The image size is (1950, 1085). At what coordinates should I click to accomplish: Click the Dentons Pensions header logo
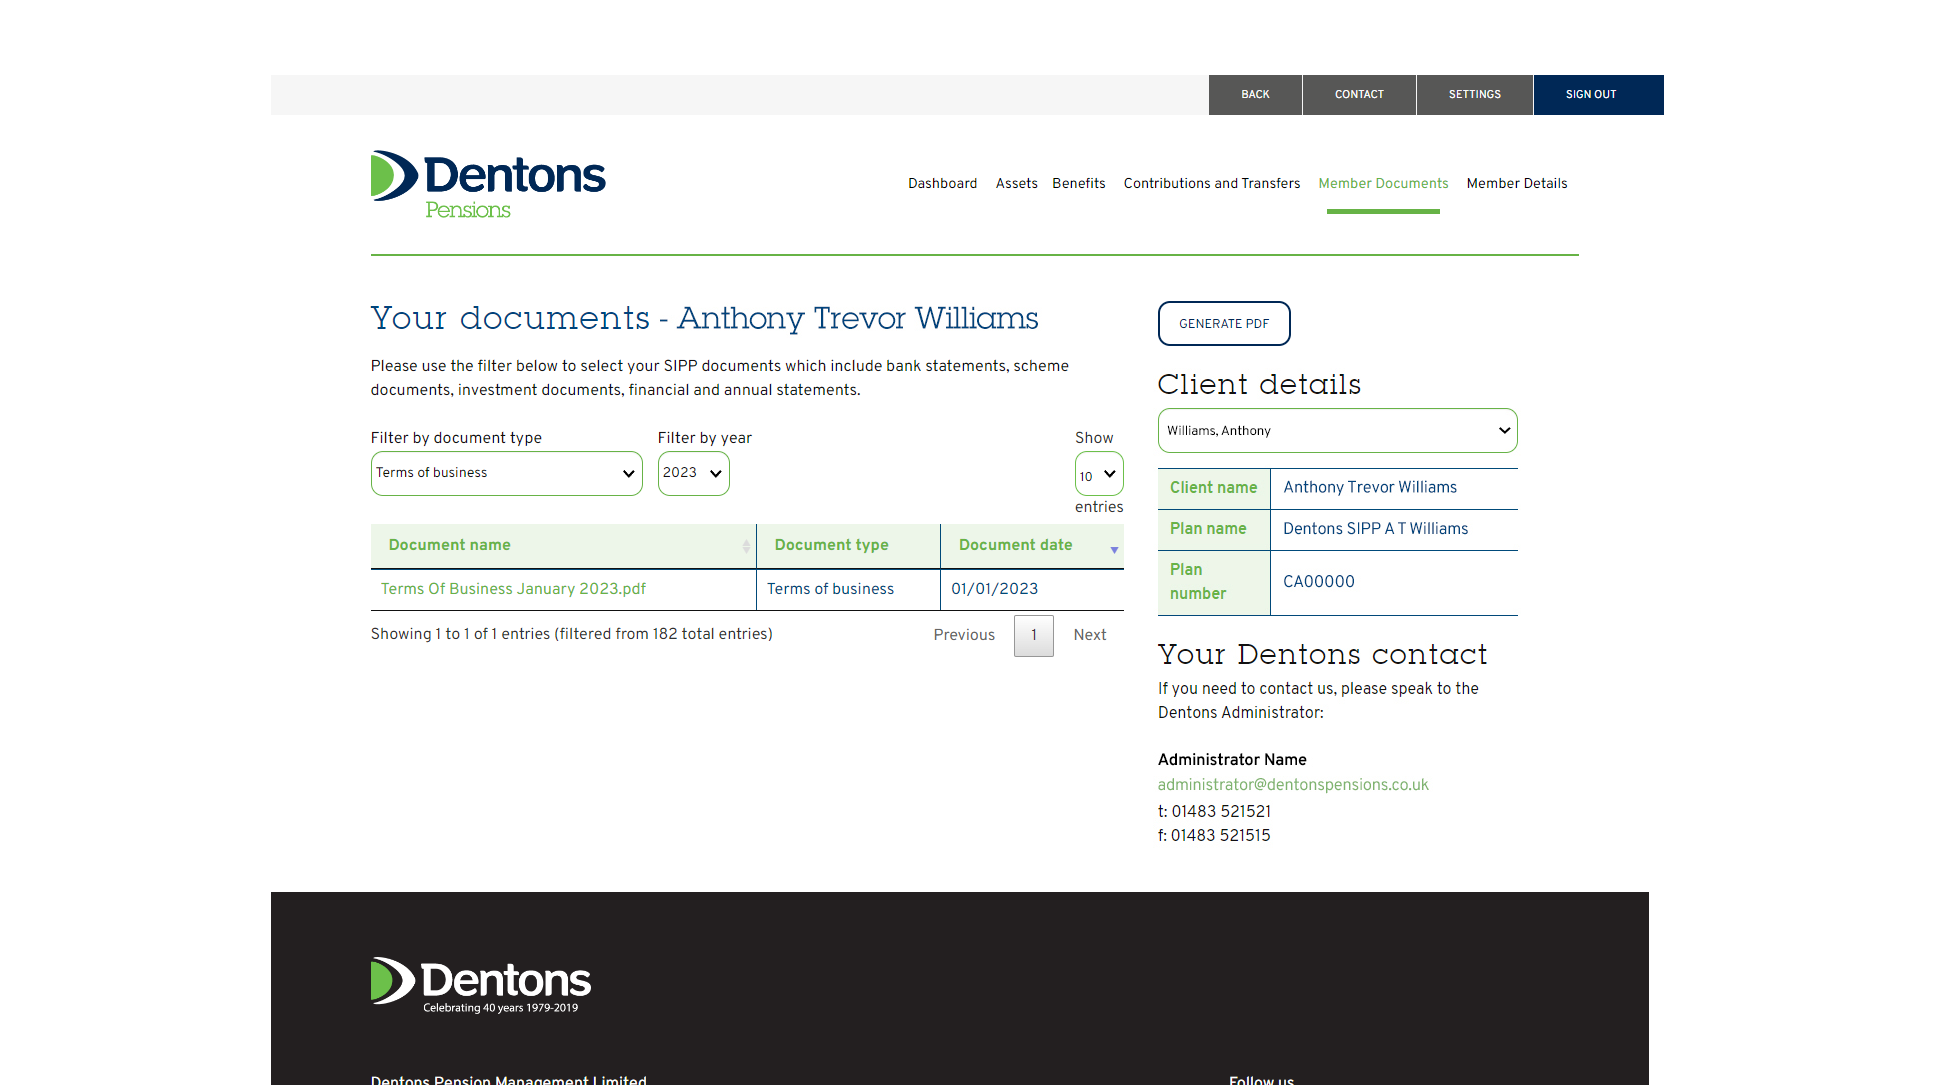pyautogui.click(x=488, y=185)
